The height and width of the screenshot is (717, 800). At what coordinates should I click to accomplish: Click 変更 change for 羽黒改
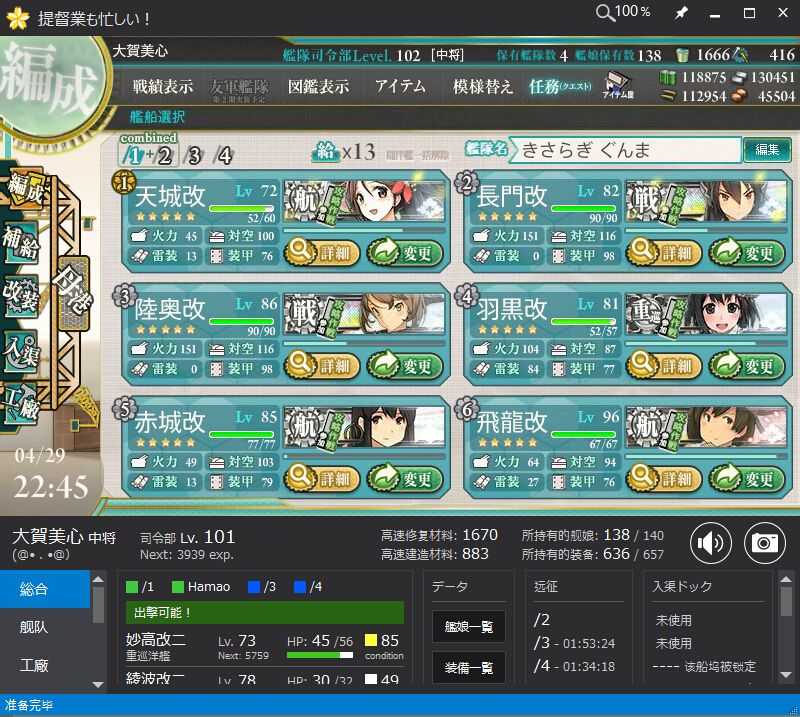[x=746, y=365]
